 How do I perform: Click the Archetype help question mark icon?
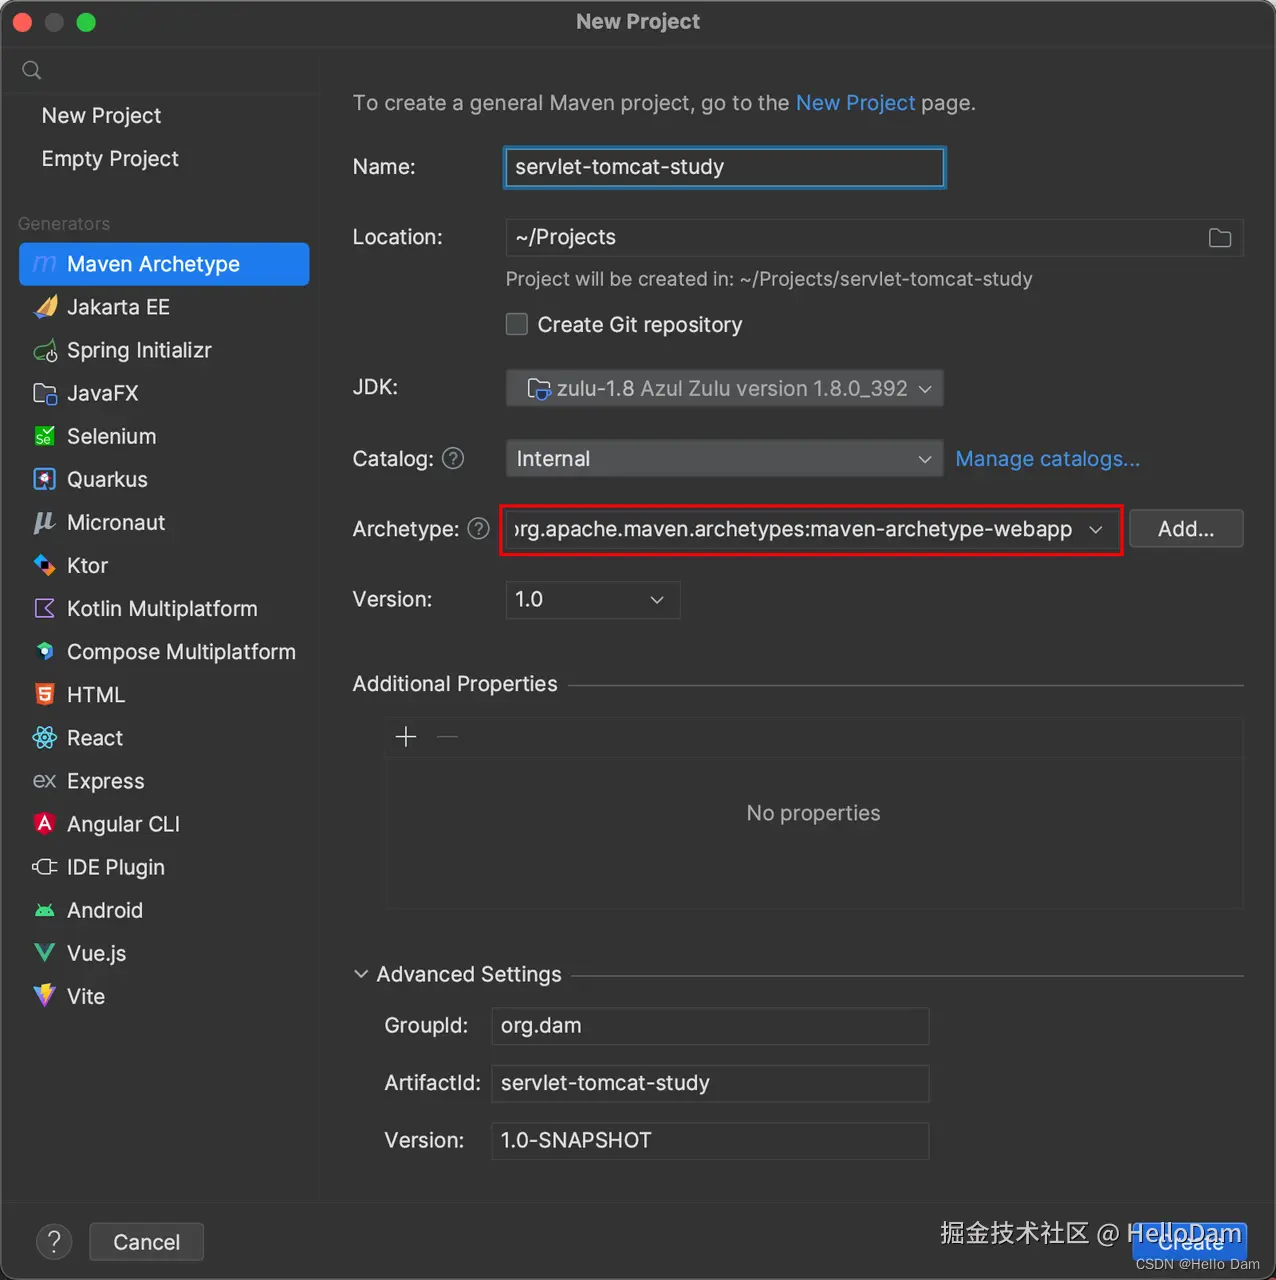(x=478, y=528)
